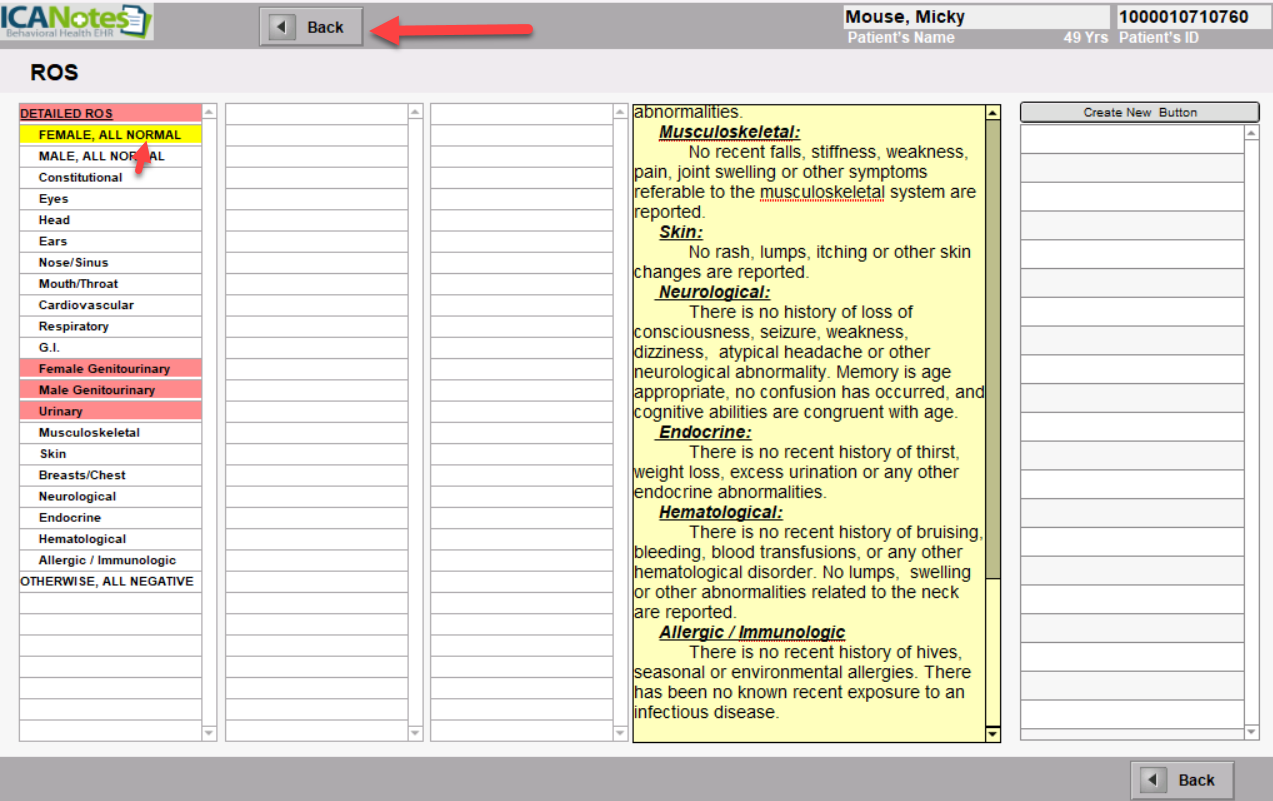Open the Cardiovascular category
Screen dimensions: 1273x801
tap(86, 305)
